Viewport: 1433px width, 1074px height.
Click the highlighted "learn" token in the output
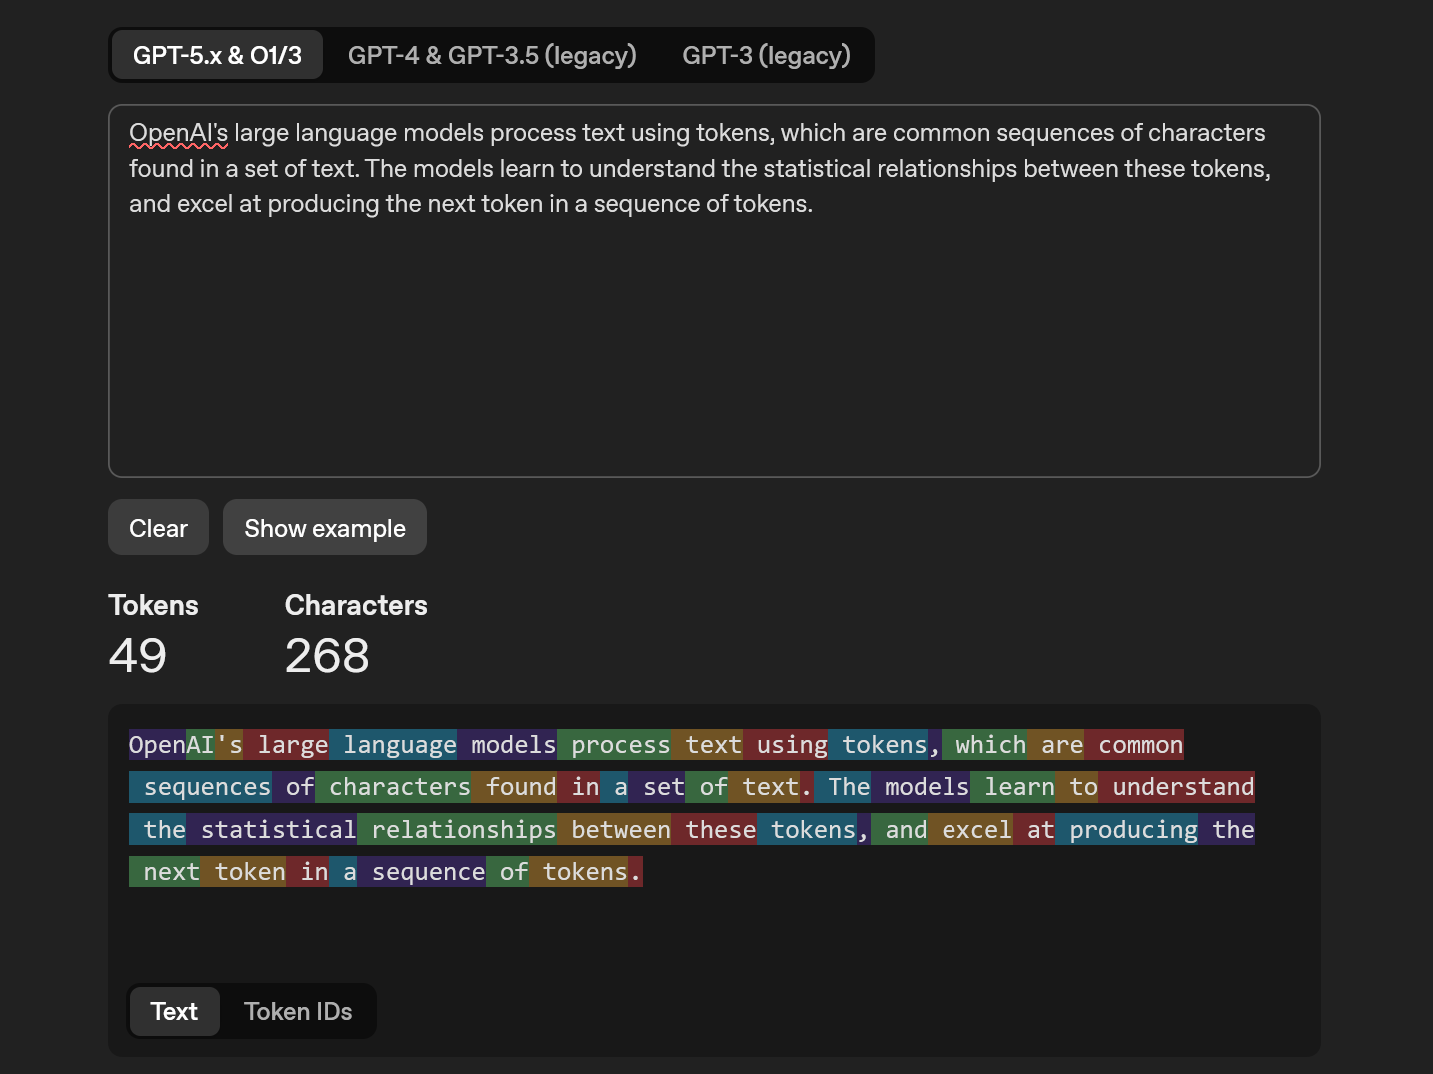point(1012,787)
